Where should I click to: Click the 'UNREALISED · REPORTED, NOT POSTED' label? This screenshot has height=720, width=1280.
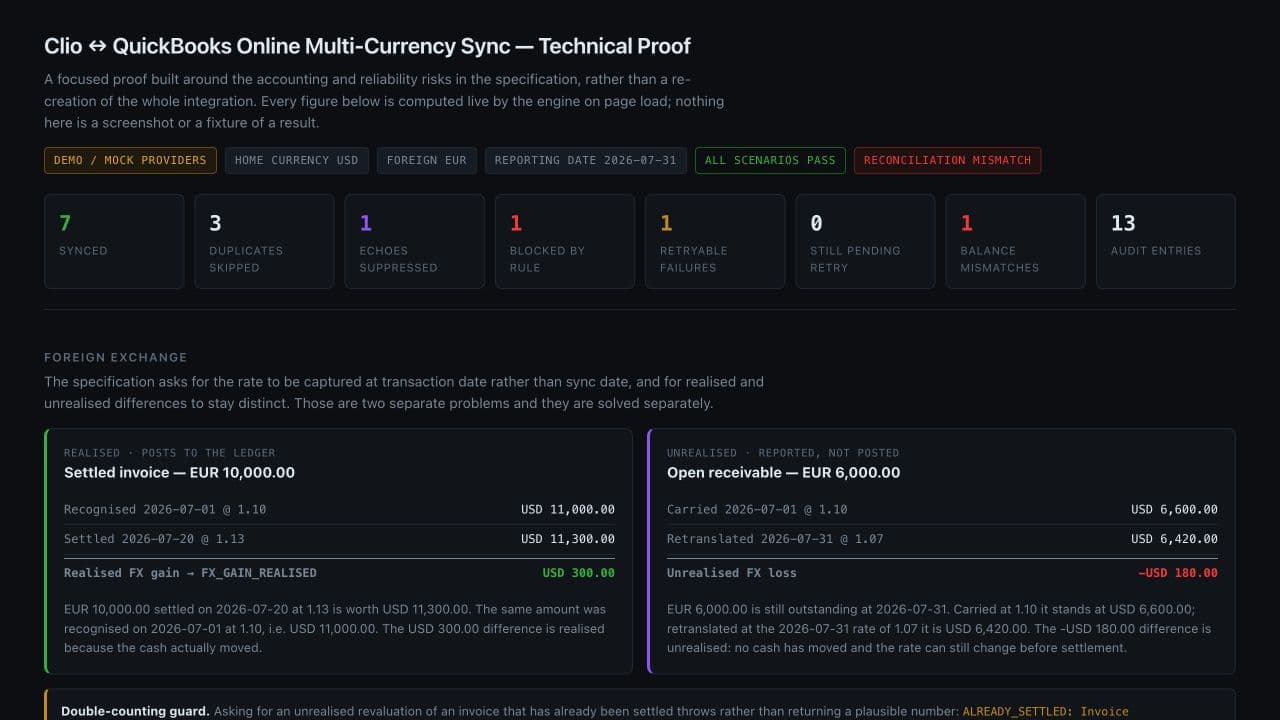783,453
